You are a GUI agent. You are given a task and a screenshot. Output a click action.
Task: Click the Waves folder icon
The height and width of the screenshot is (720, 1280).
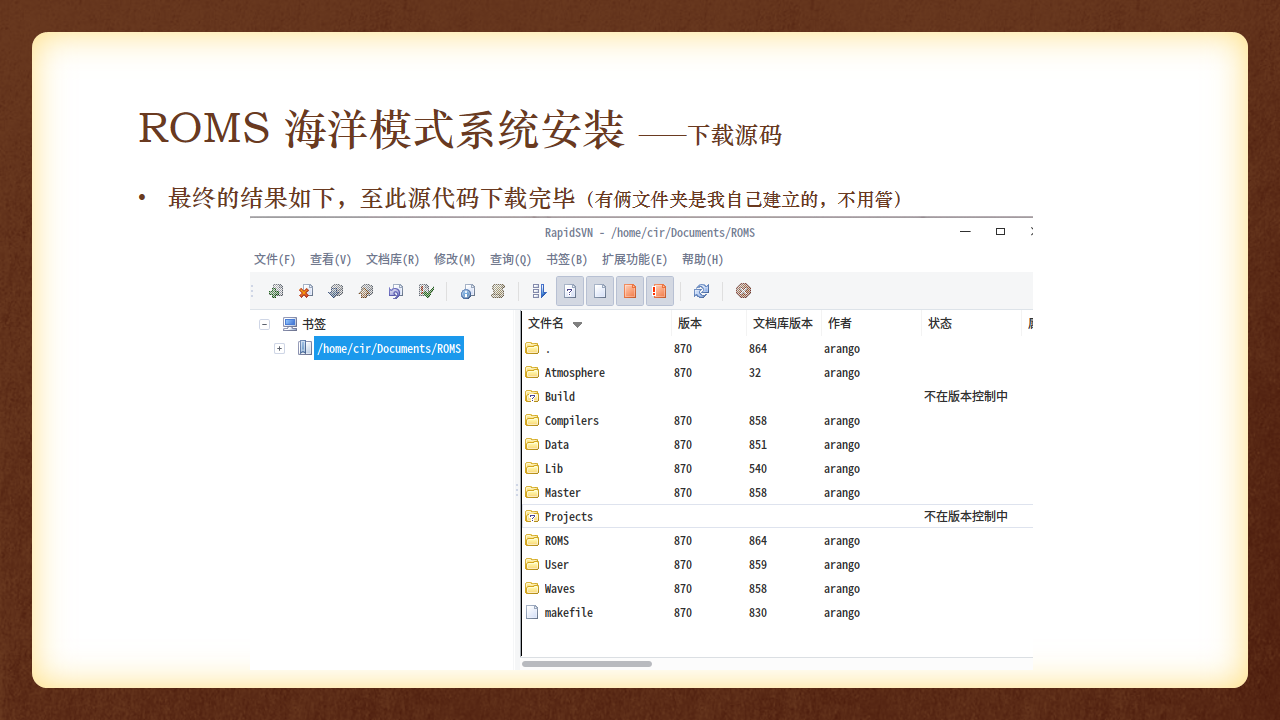tap(532, 588)
